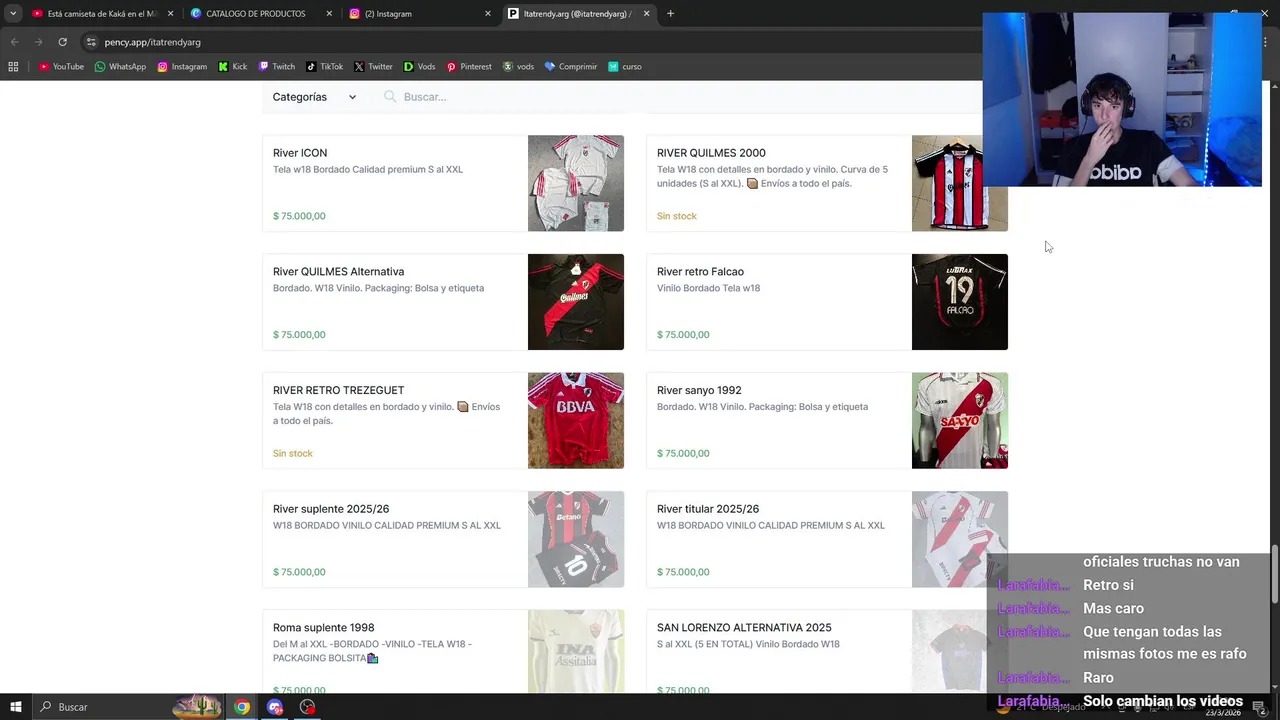Click the River ICON $ 75.000,00 price
The width and height of the screenshot is (1280, 720).
click(x=299, y=216)
